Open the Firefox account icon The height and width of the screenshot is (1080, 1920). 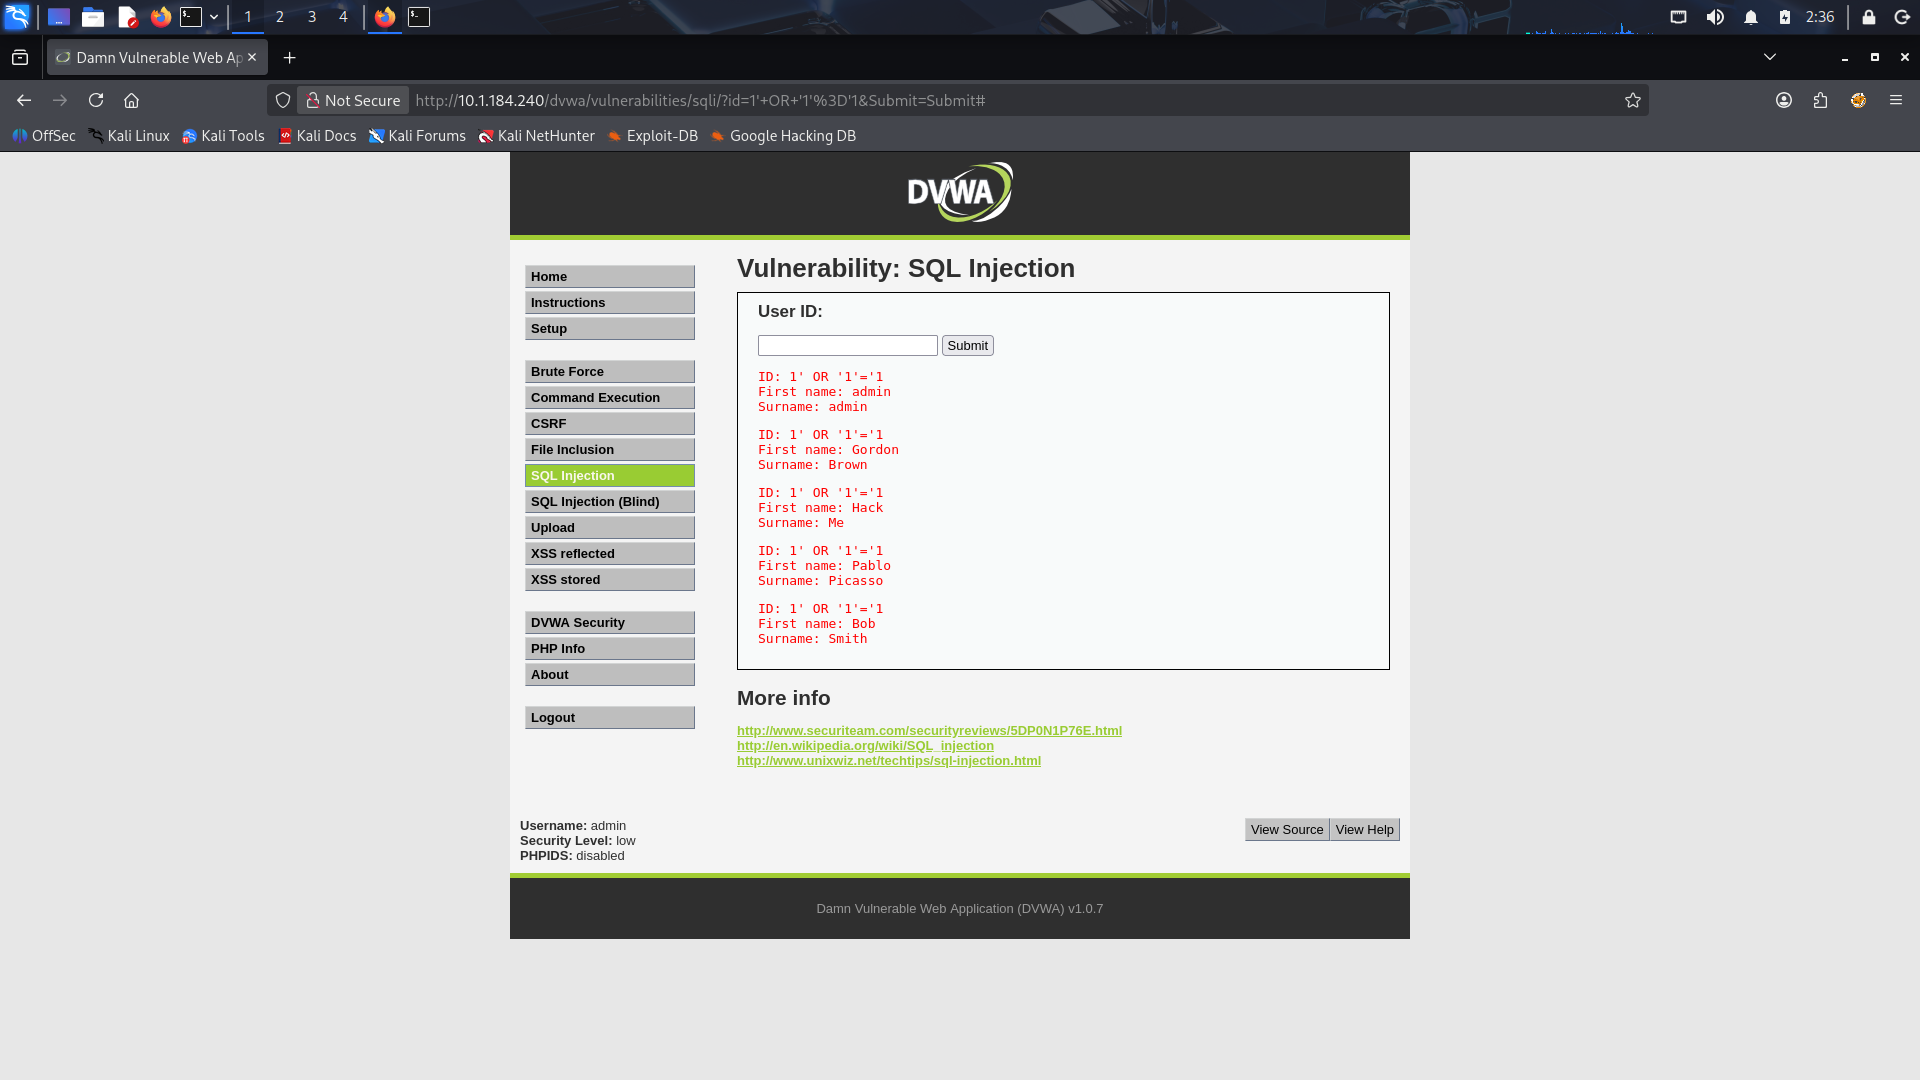[1784, 100]
